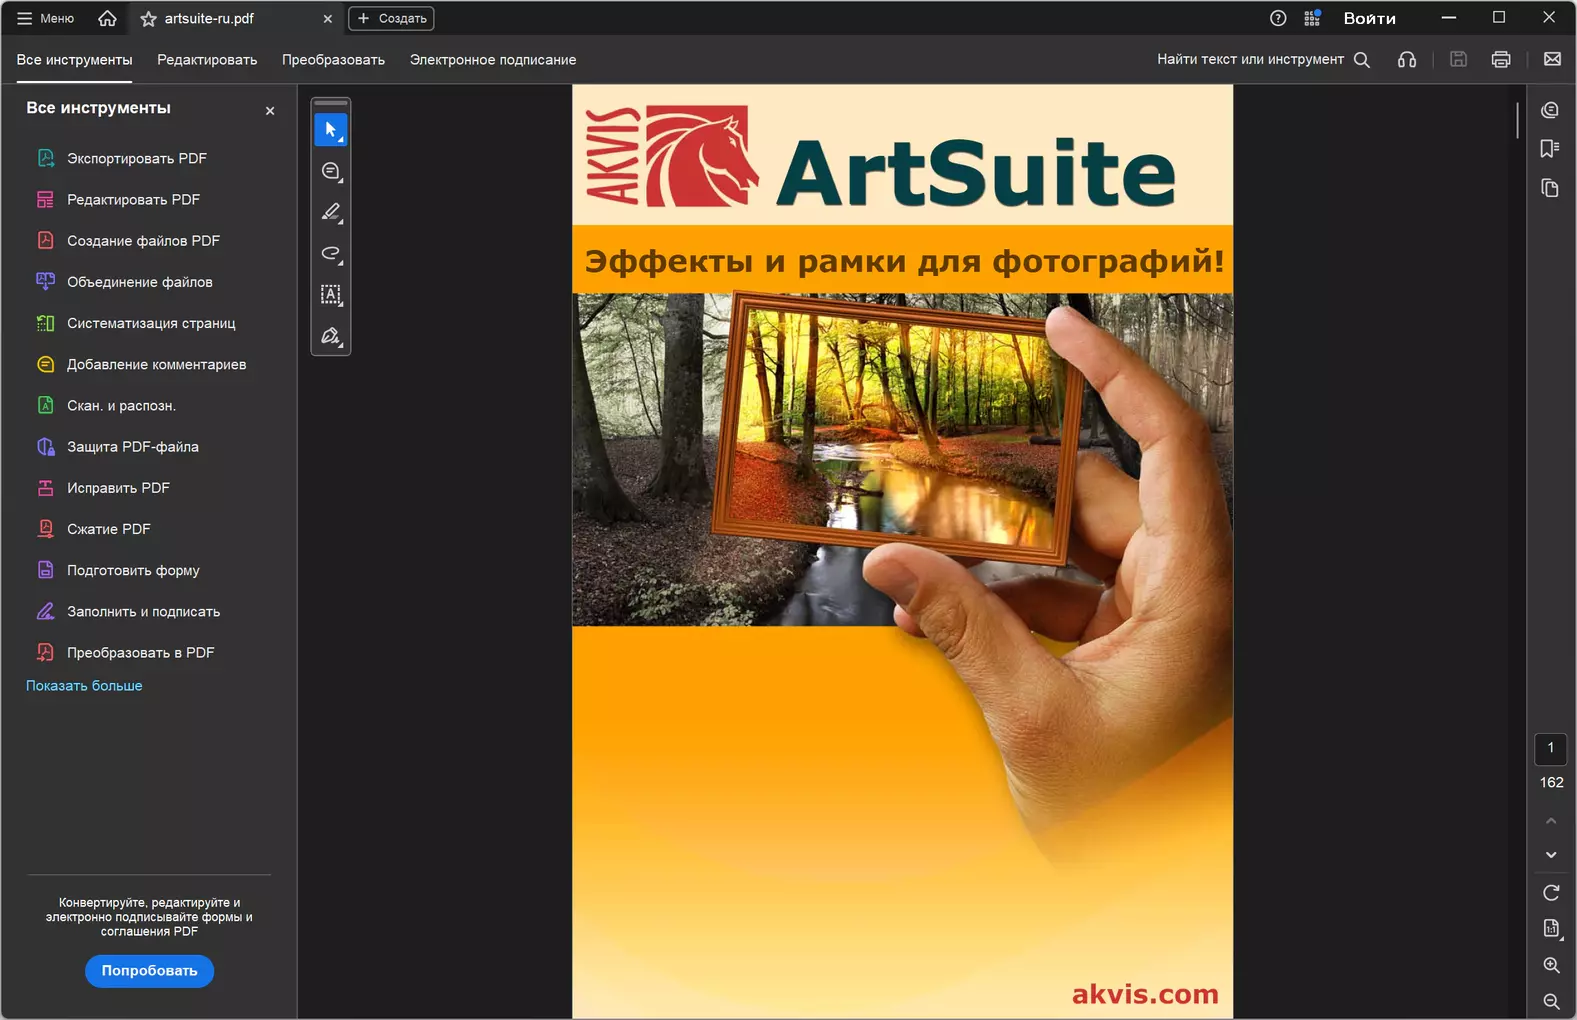Click the akvis.com text on the page

tap(1145, 994)
